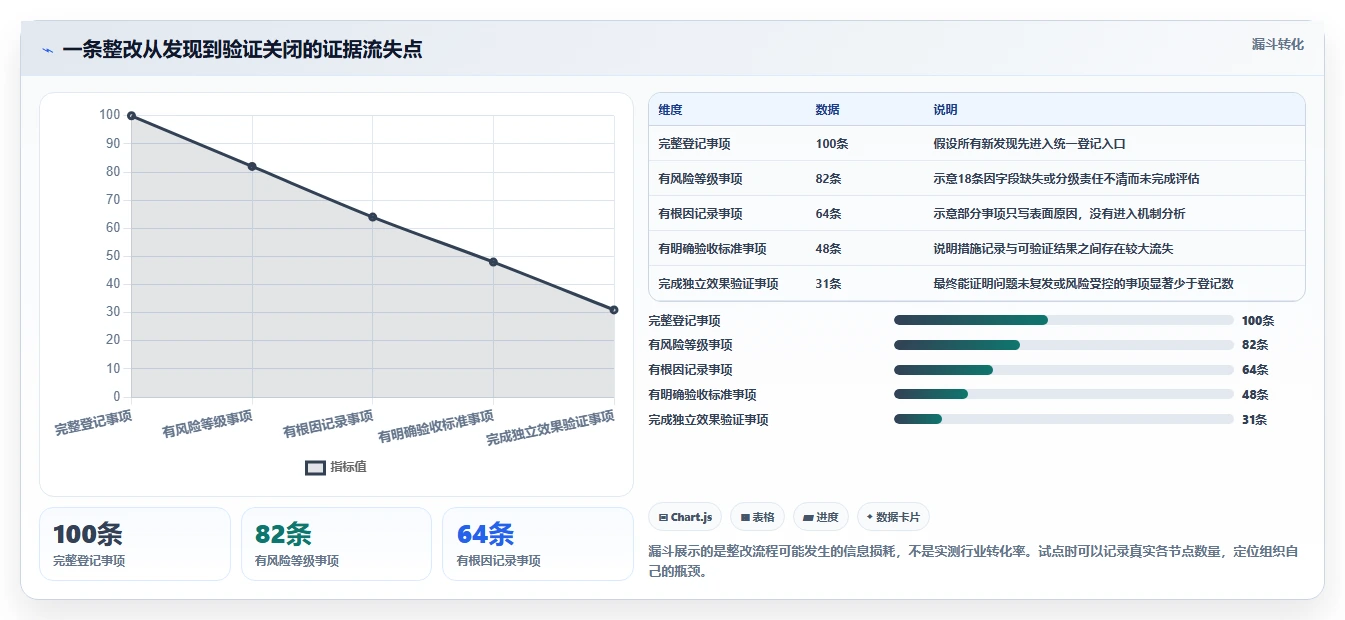Viewport: 1345px width, 620px height.
Task: Click the footnote paragraph starting 漏斗展示的是整改流程
Action: click(973, 562)
